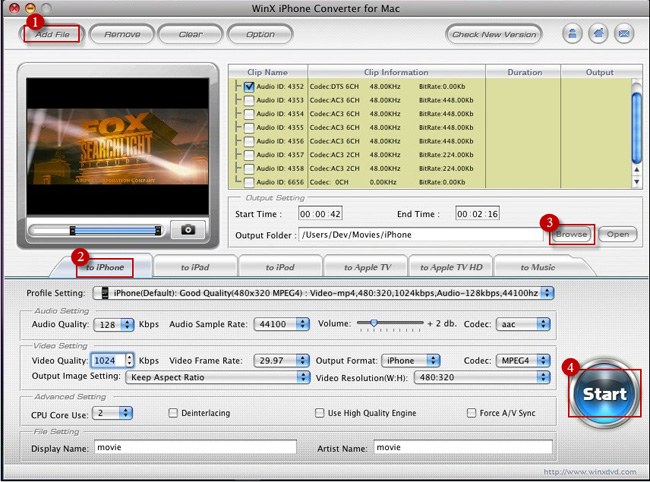
Task: Uncheck Audio ID 4352 checkbox
Action: (x=249, y=87)
